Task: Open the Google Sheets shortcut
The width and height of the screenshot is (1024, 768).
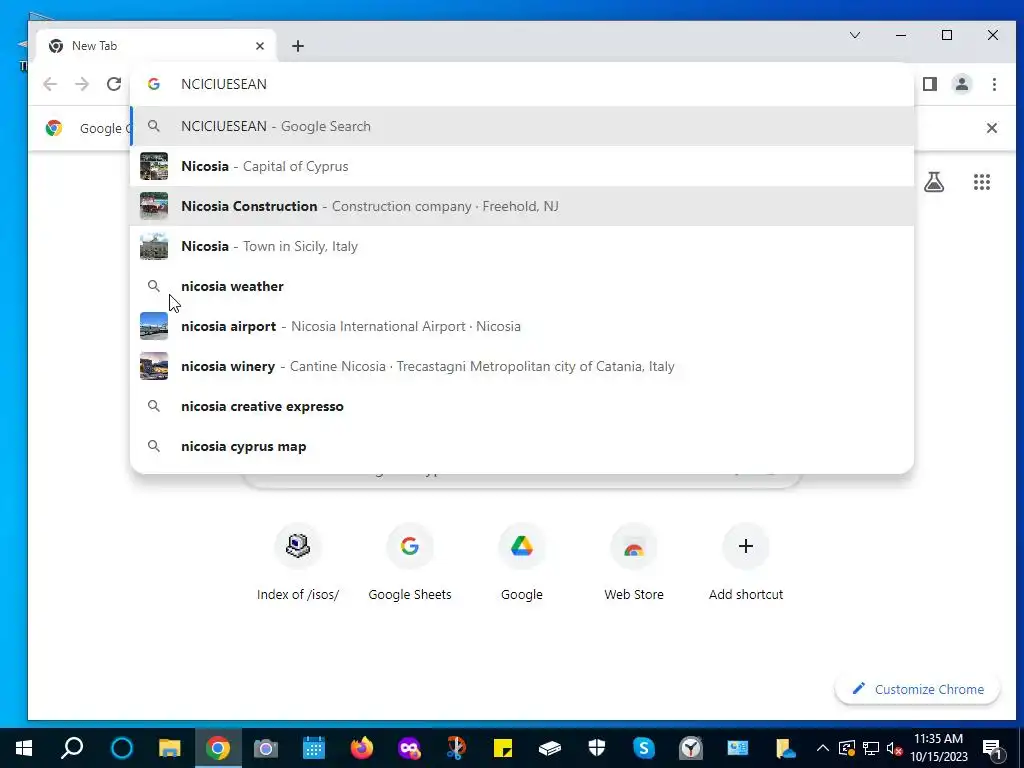Action: click(x=410, y=563)
